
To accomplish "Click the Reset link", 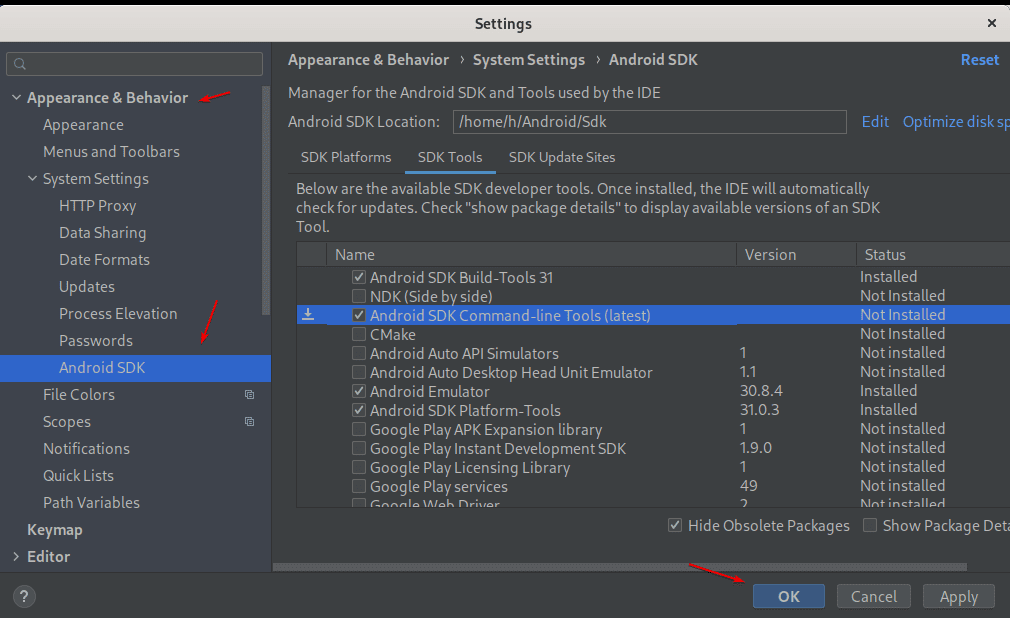I will tap(980, 60).
